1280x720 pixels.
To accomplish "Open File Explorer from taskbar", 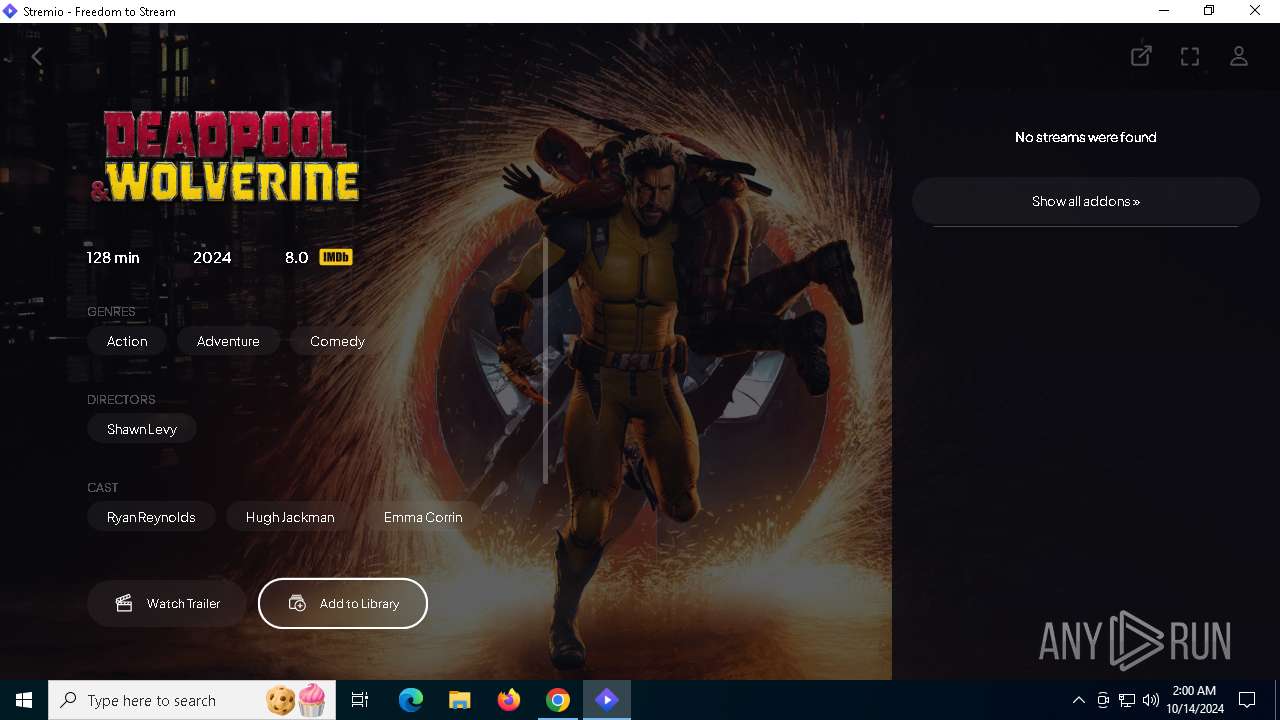I will click(460, 700).
